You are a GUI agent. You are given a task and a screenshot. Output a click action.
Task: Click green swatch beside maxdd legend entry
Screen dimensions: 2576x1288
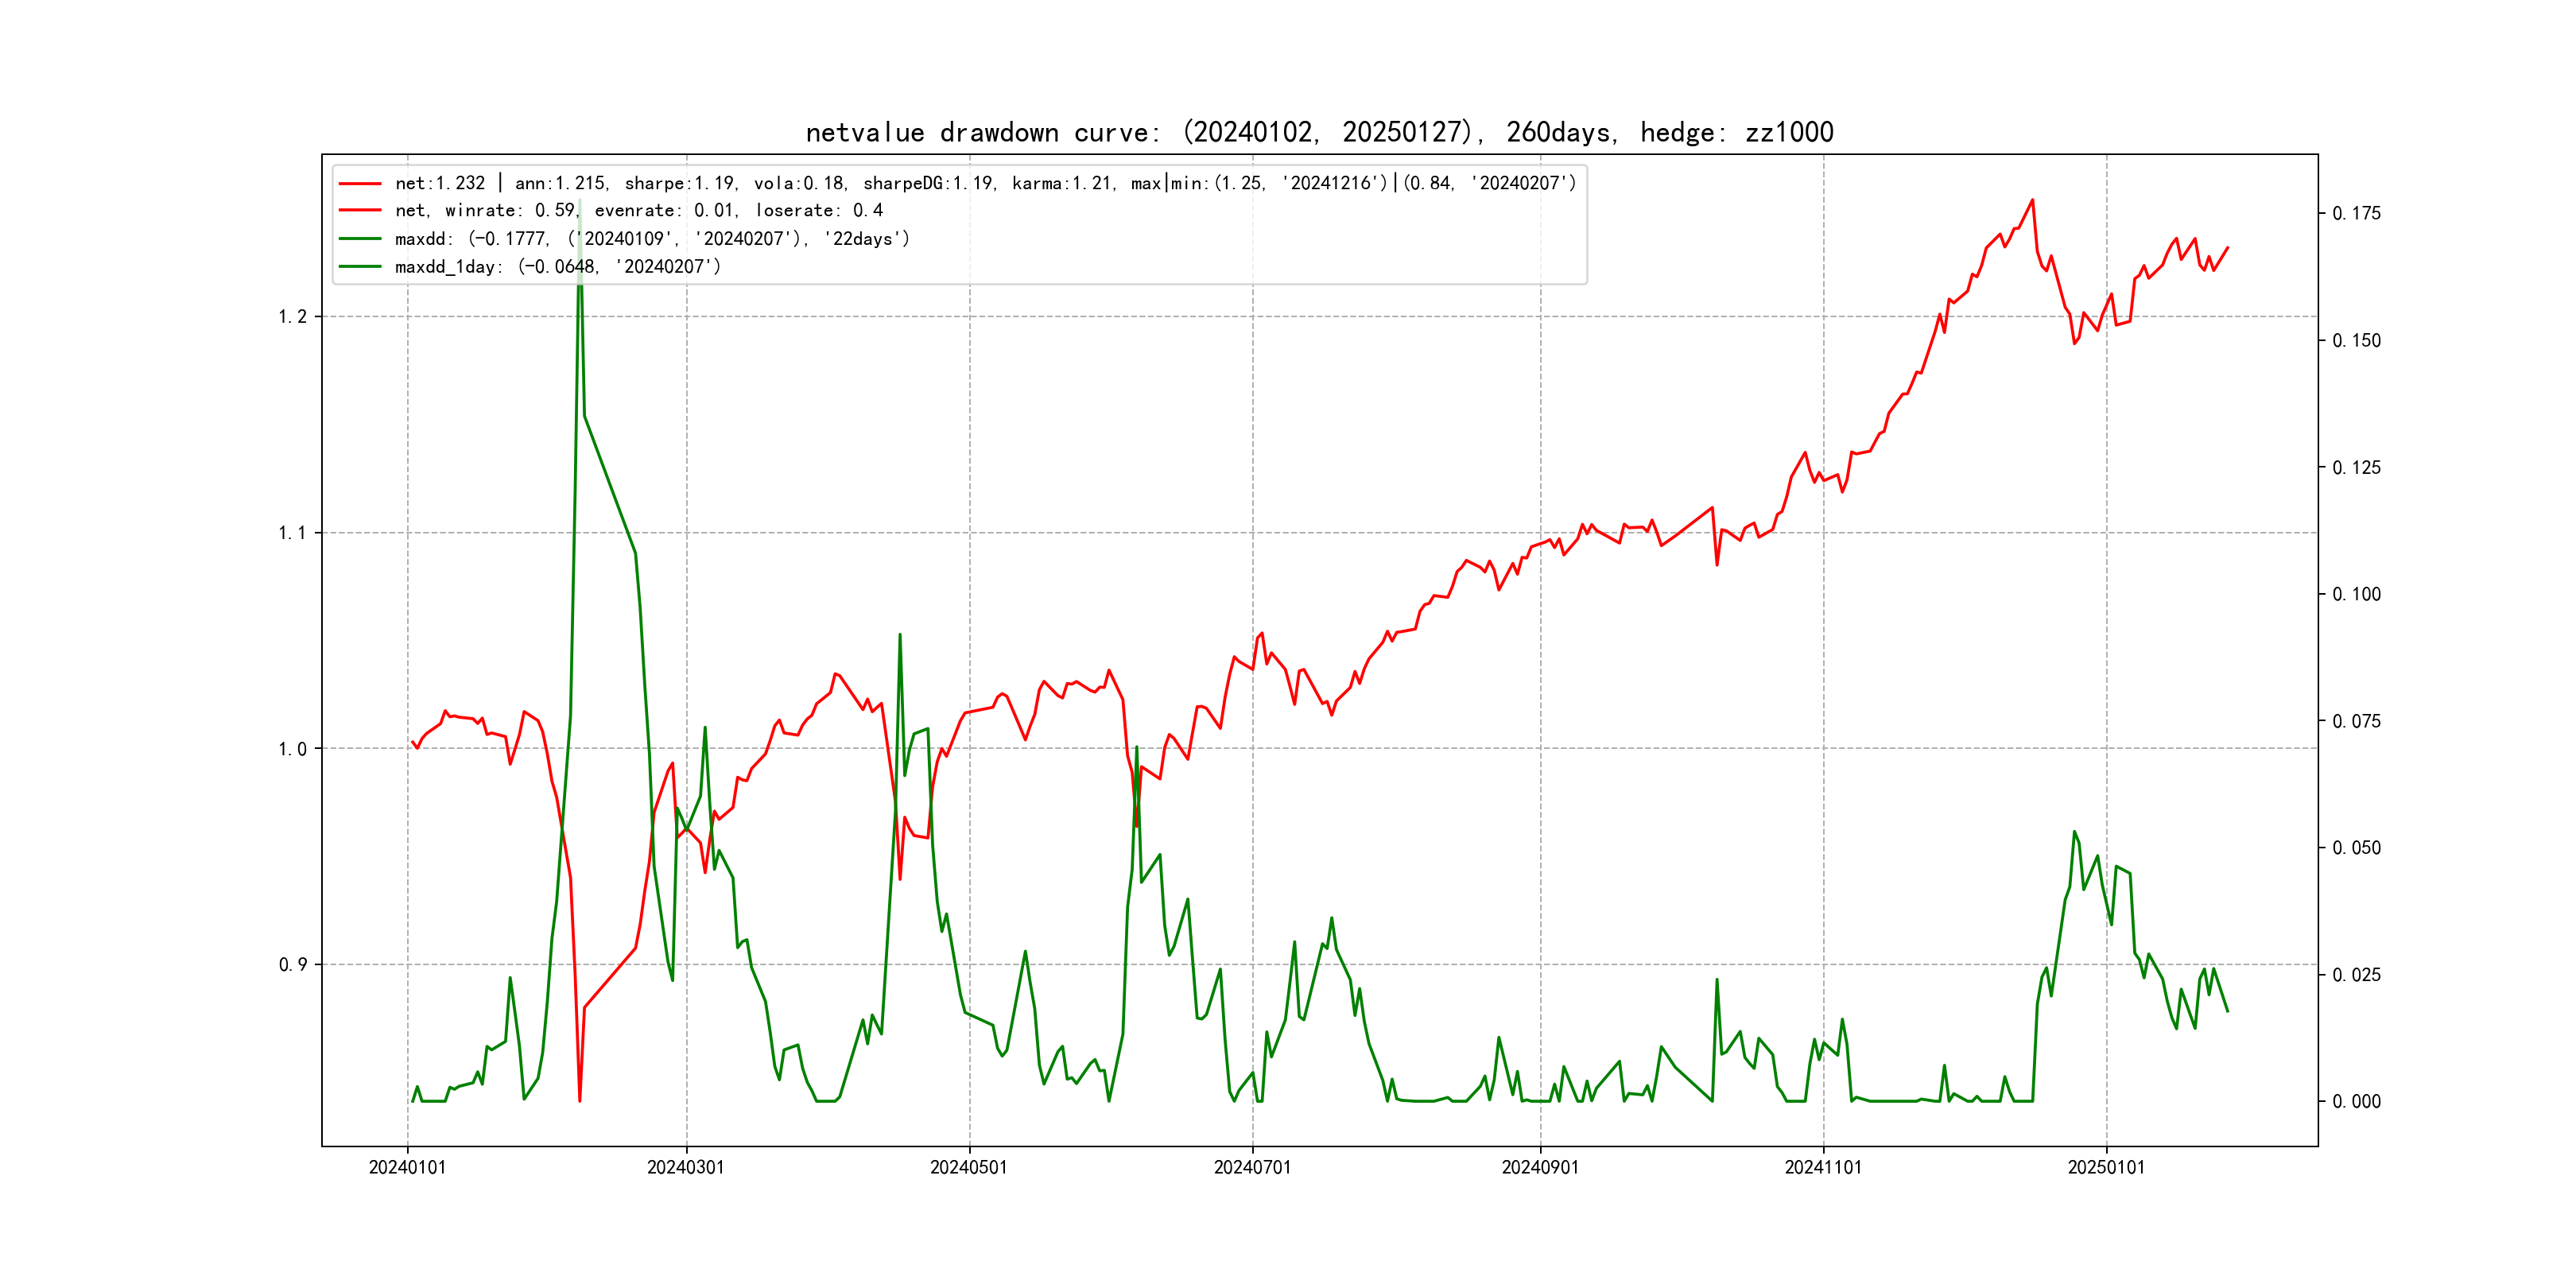point(359,239)
